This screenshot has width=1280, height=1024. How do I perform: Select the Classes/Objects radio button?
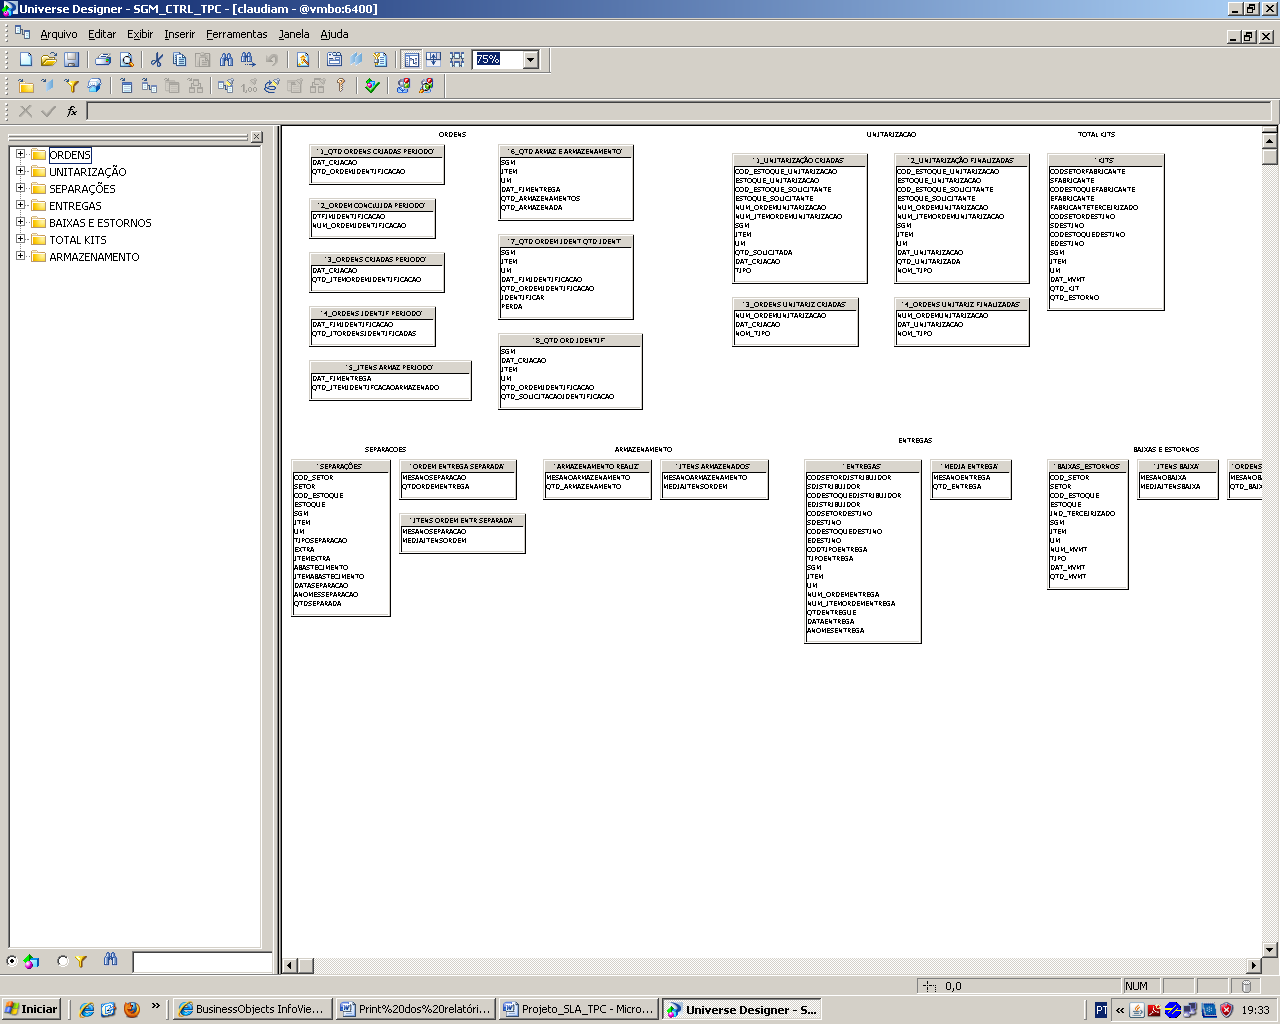(12, 961)
